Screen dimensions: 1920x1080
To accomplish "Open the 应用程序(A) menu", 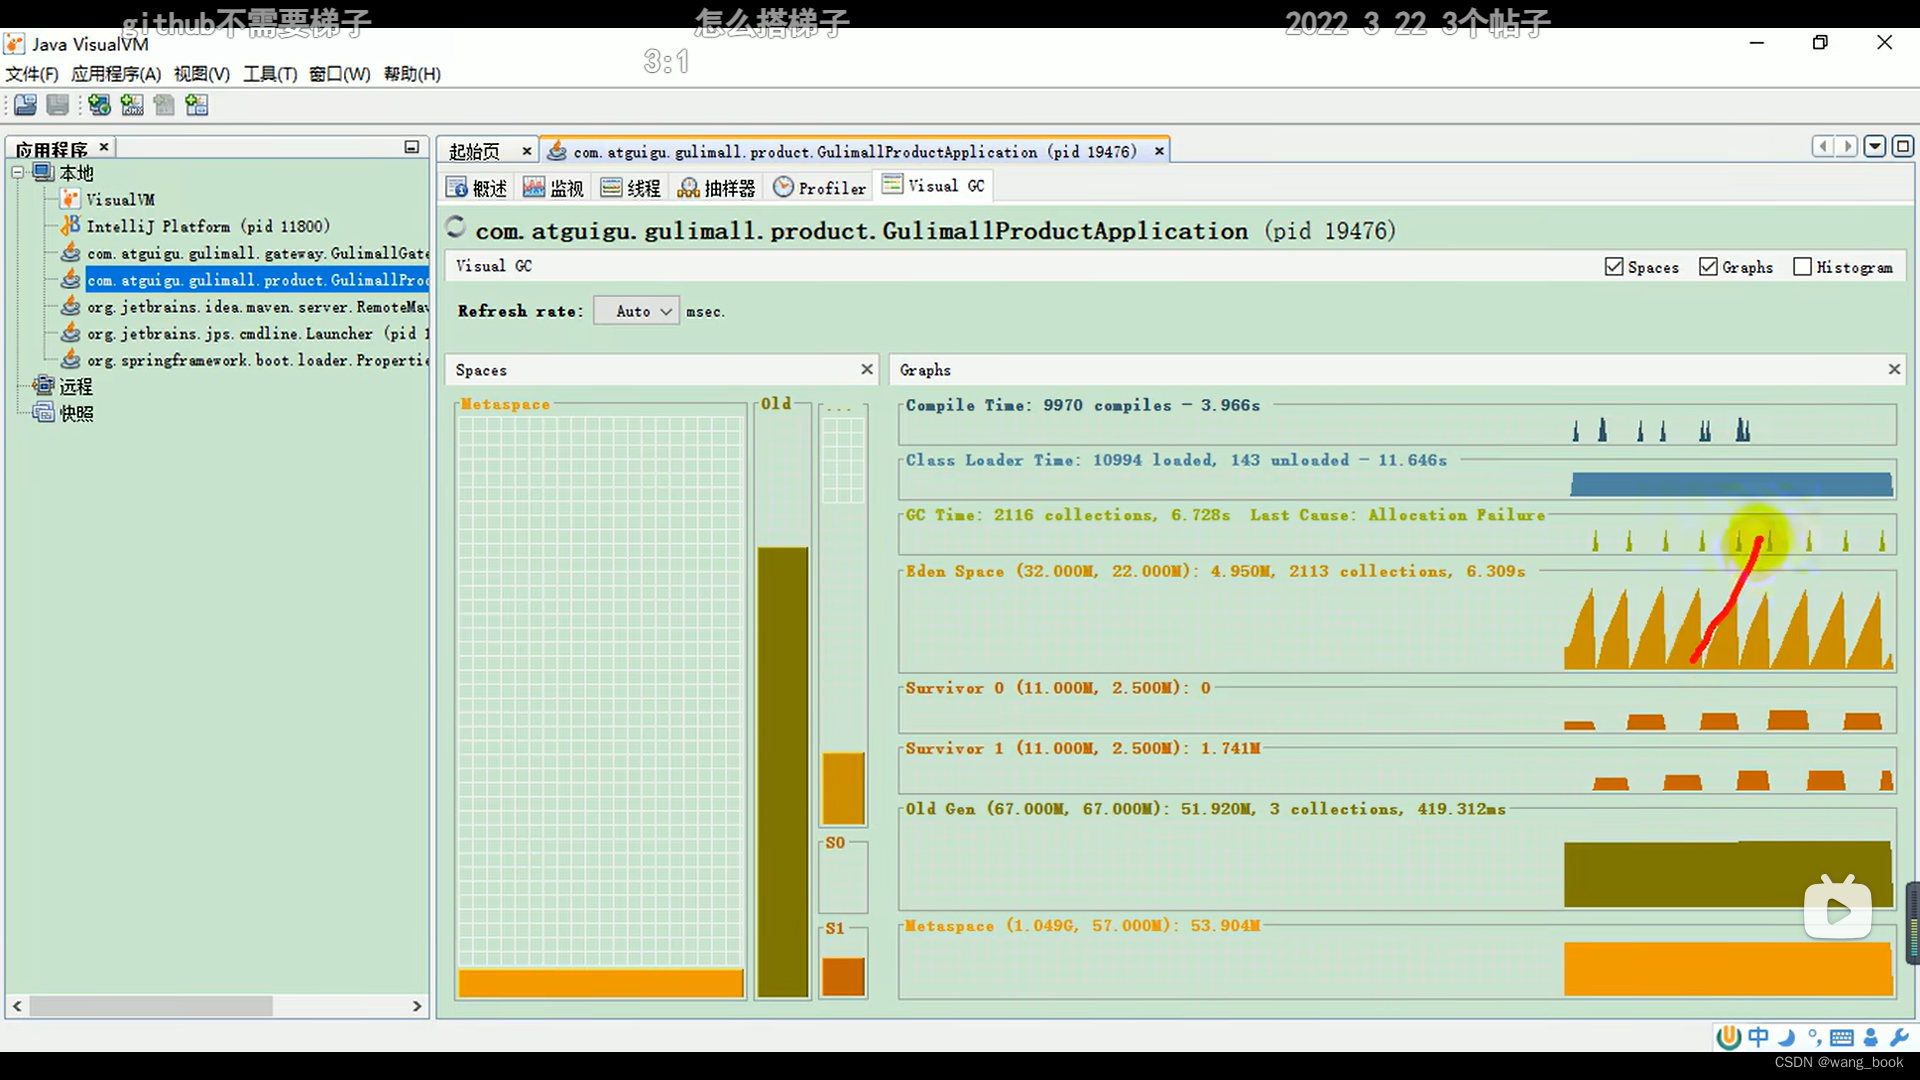I will (x=116, y=74).
